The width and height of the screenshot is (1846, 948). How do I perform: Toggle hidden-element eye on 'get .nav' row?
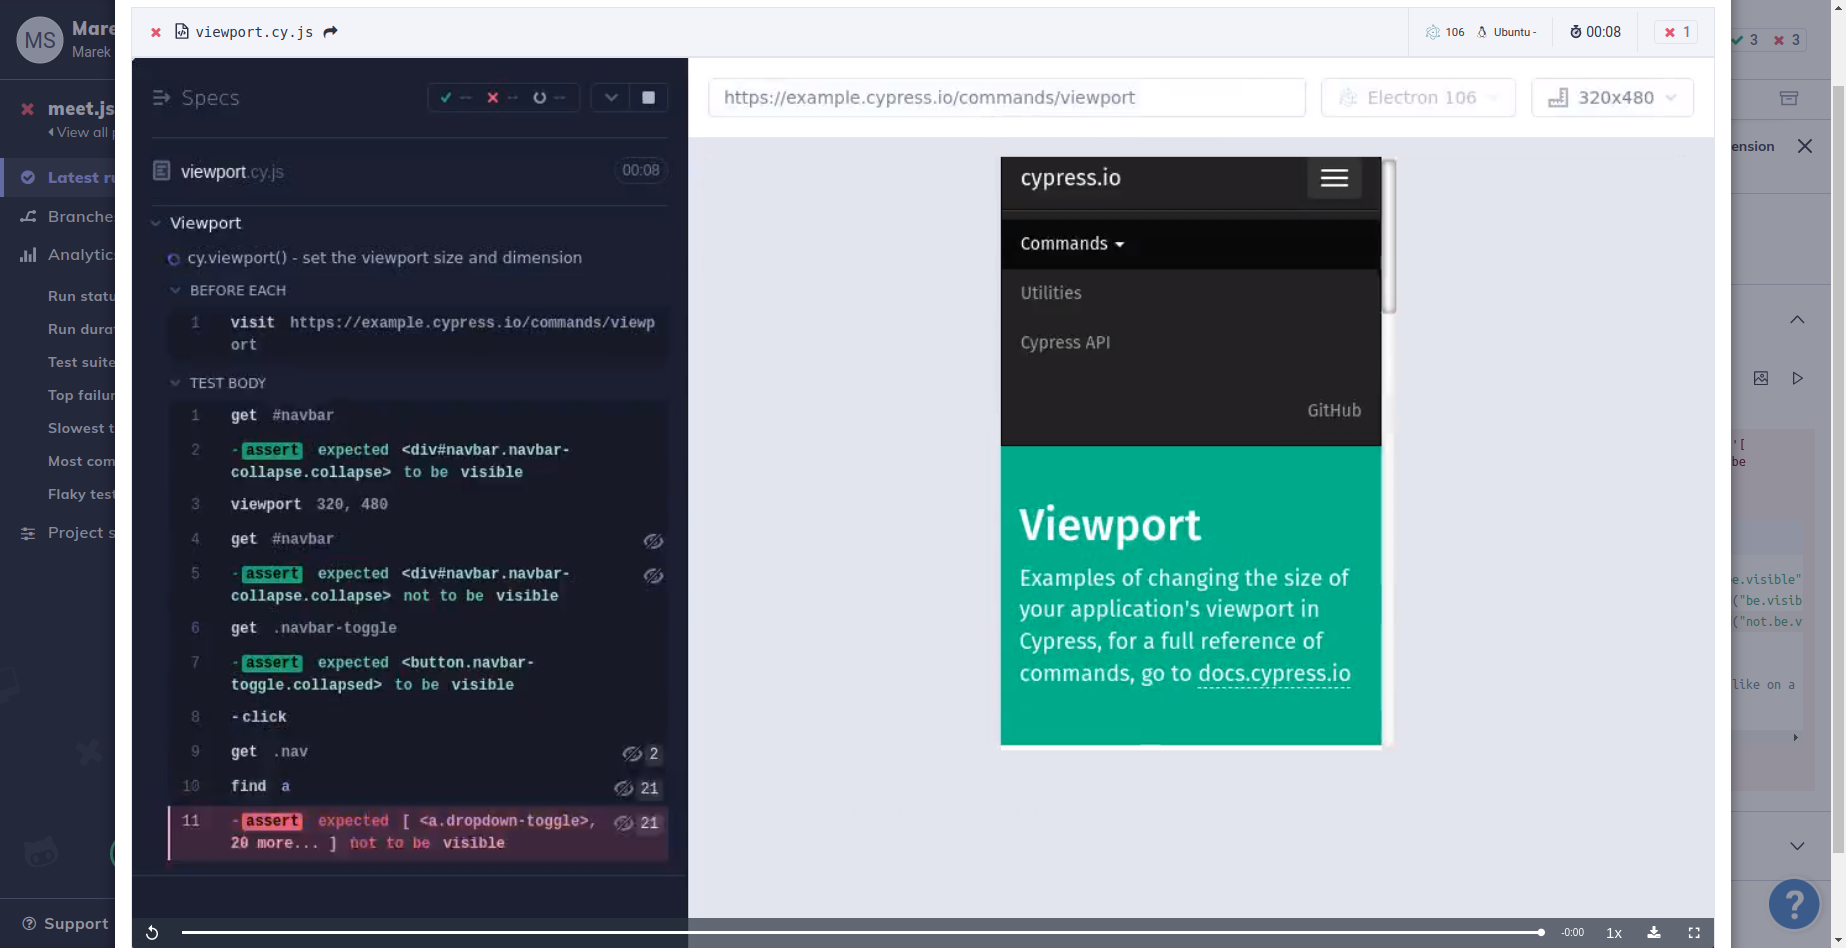[x=632, y=753]
